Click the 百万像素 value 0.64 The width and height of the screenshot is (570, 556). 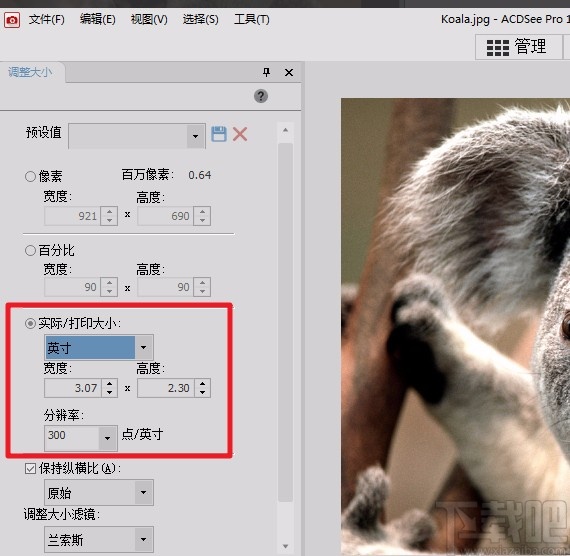pyautogui.click(x=200, y=175)
